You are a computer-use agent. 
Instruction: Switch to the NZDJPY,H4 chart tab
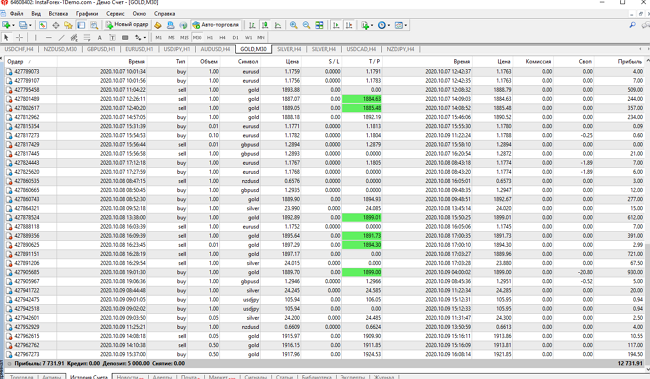[400, 49]
